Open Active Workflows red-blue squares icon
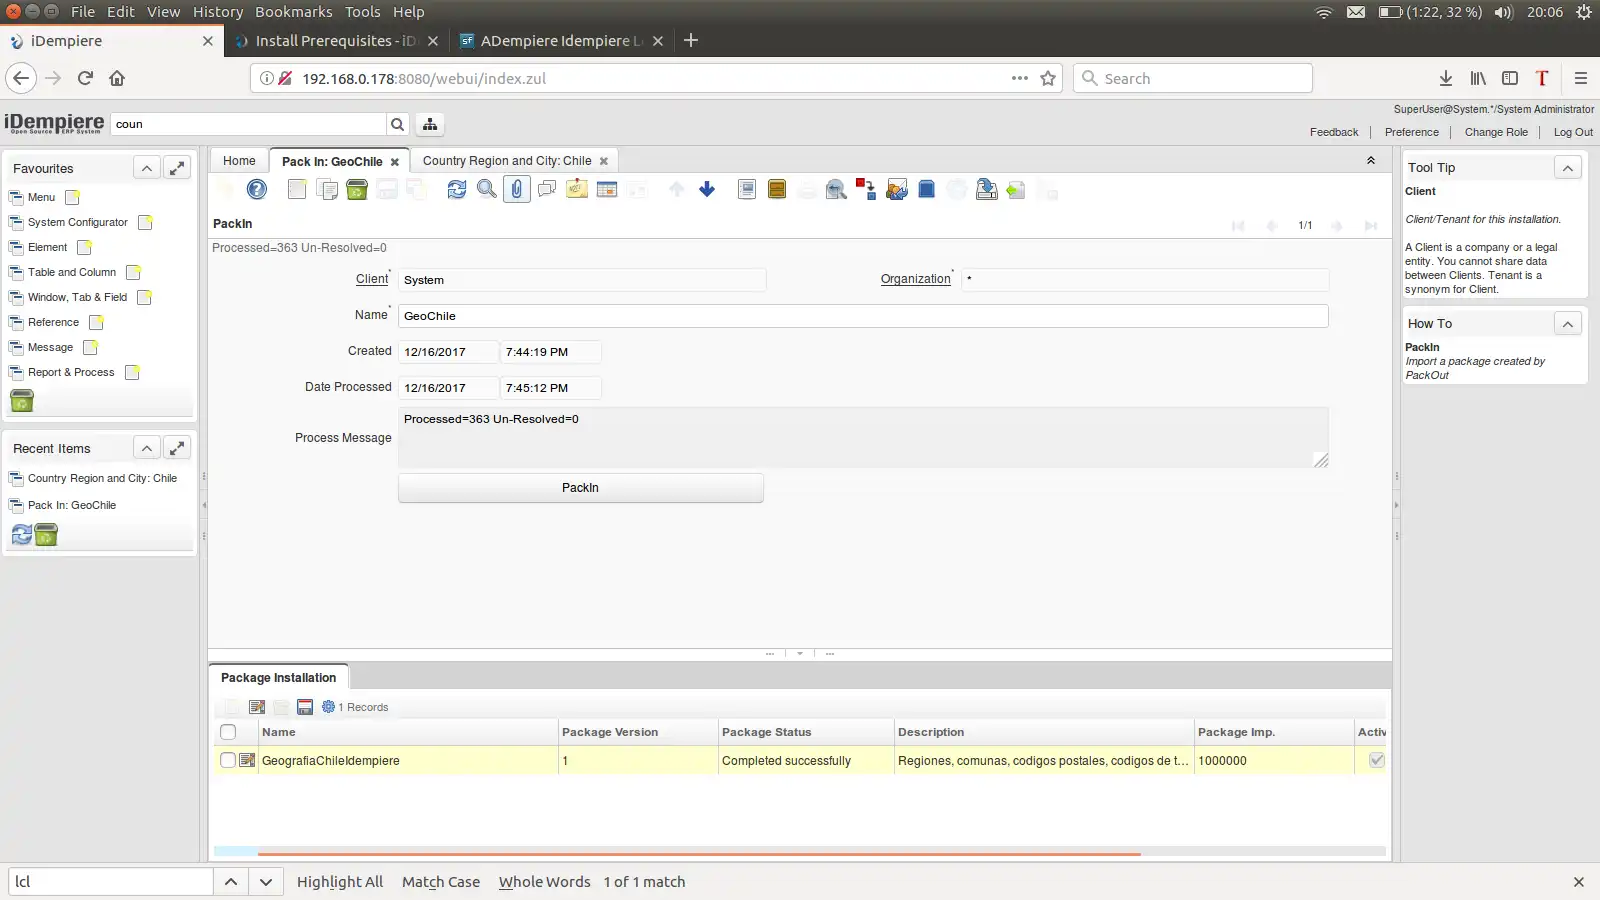 867,189
